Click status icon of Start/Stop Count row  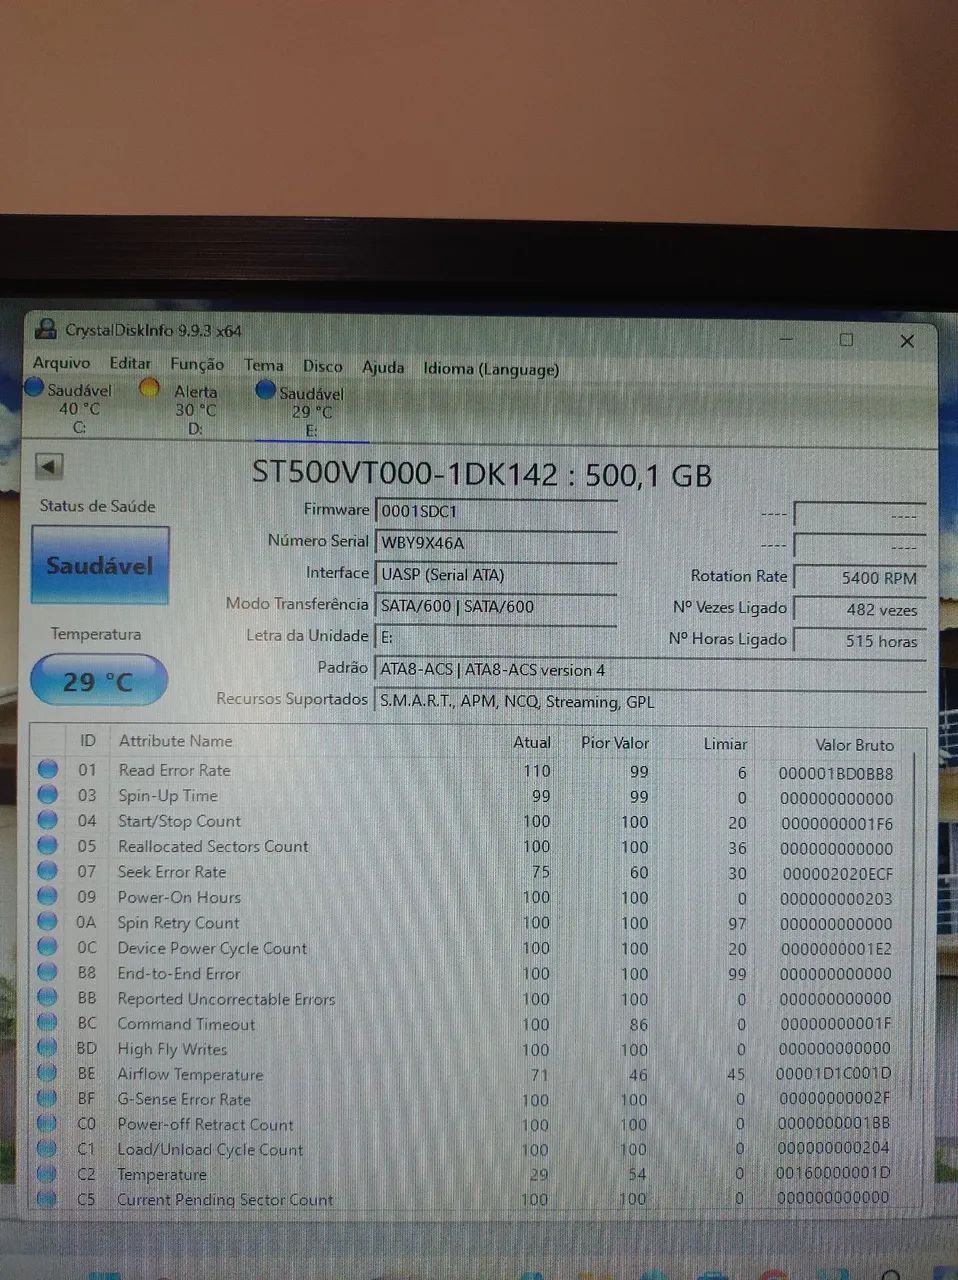pos(47,820)
